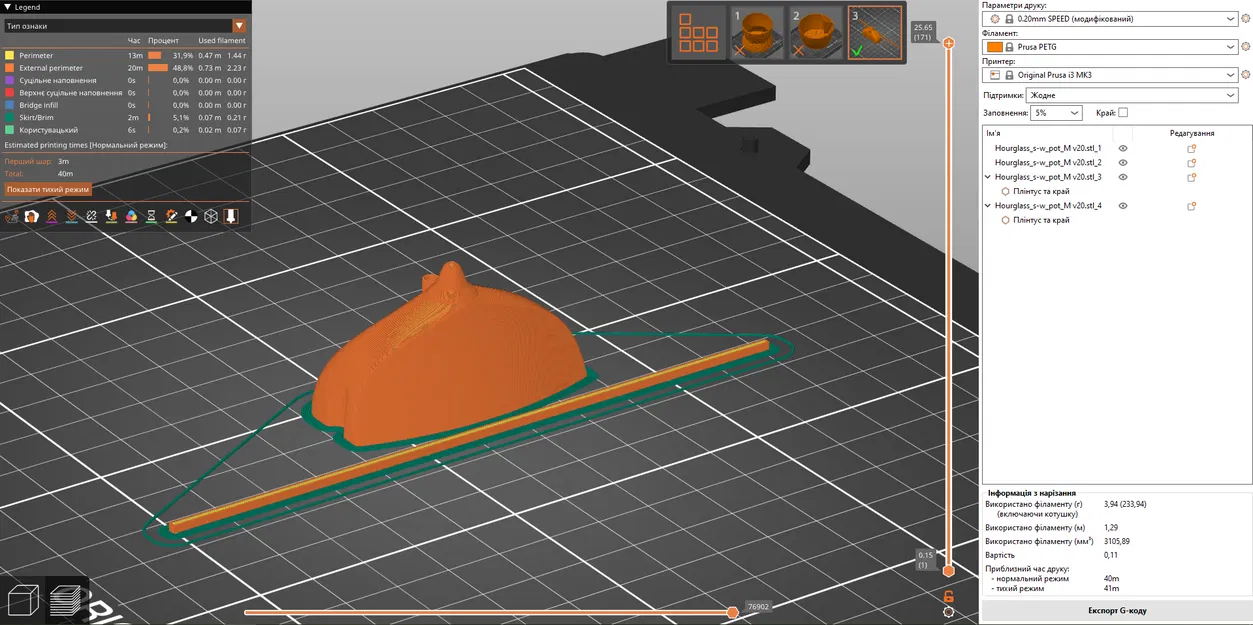Click edit icon for Hourglass stl_4

coord(1191,206)
